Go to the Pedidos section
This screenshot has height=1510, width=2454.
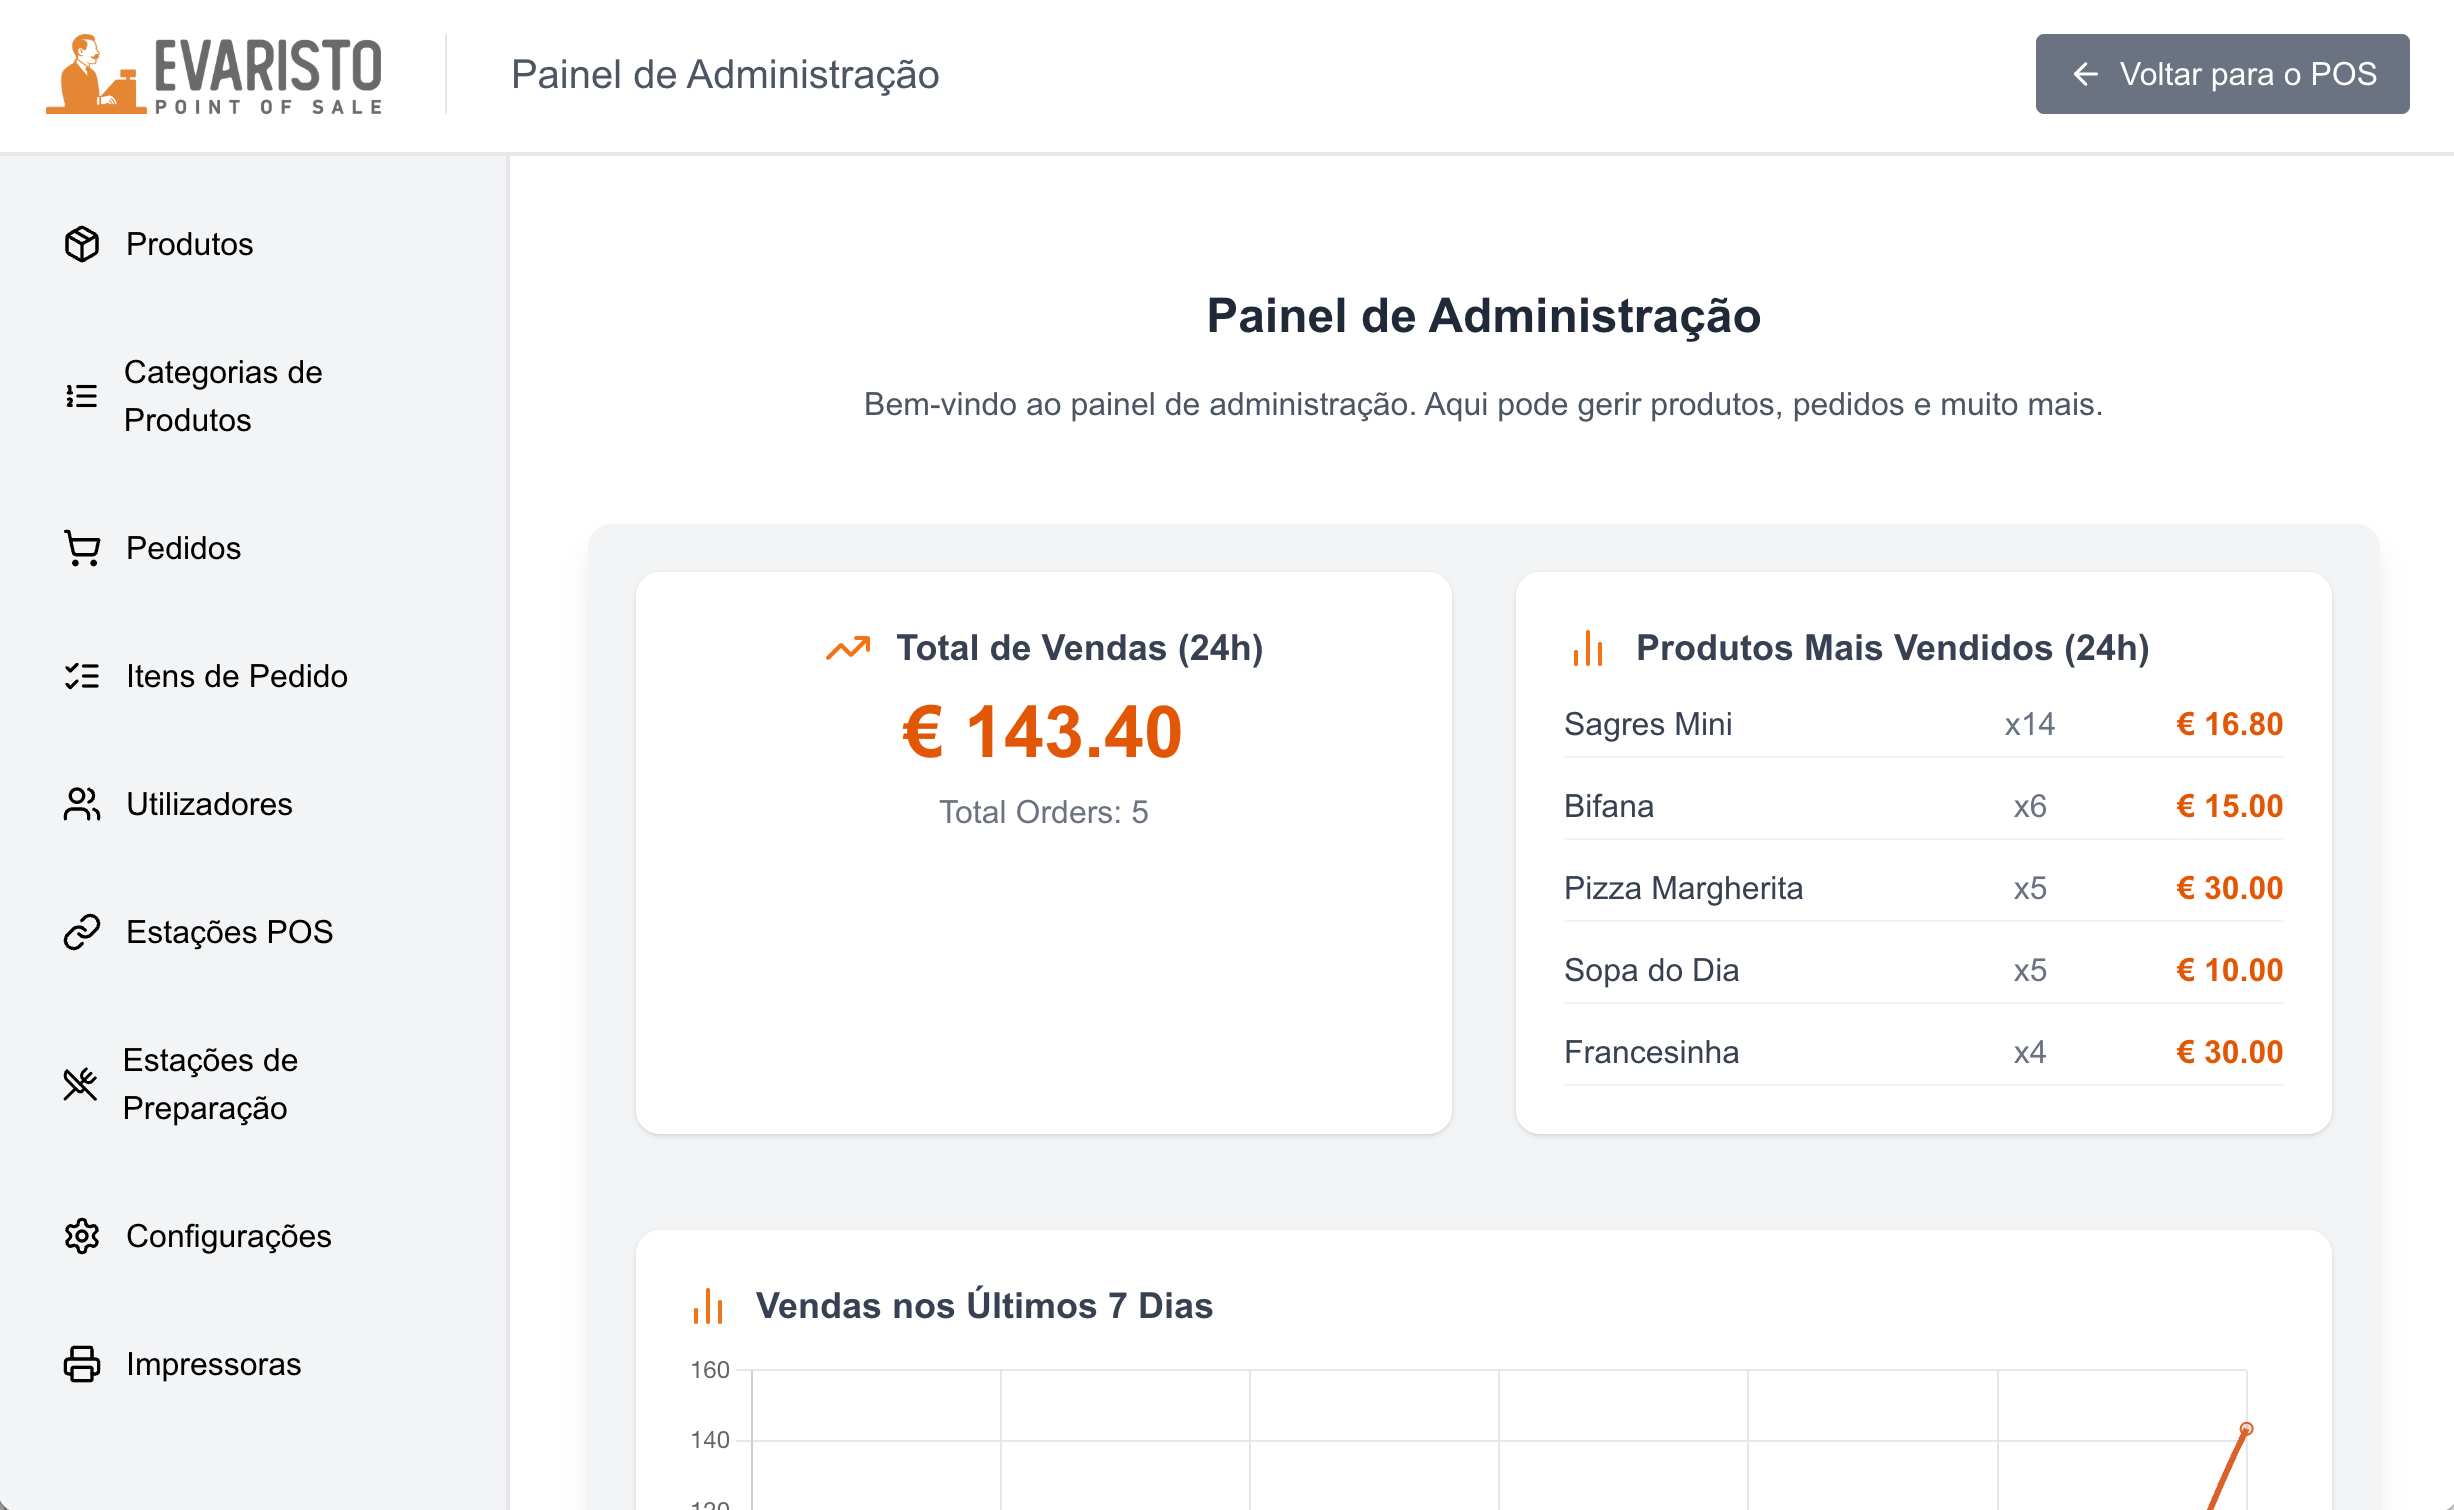pyautogui.click(x=184, y=548)
